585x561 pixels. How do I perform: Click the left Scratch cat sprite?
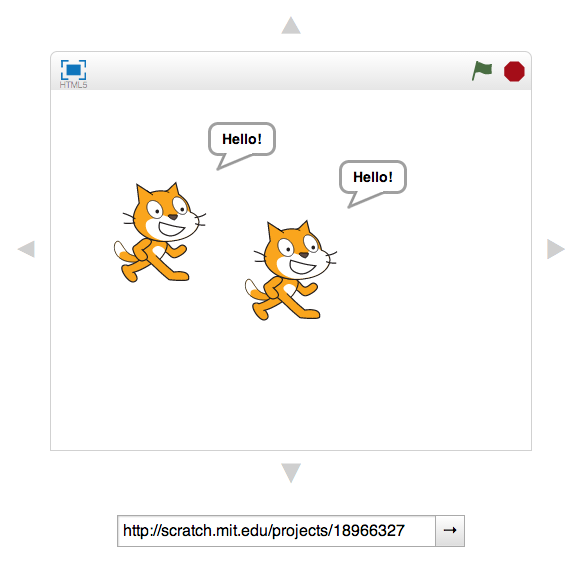tap(160, 232)
